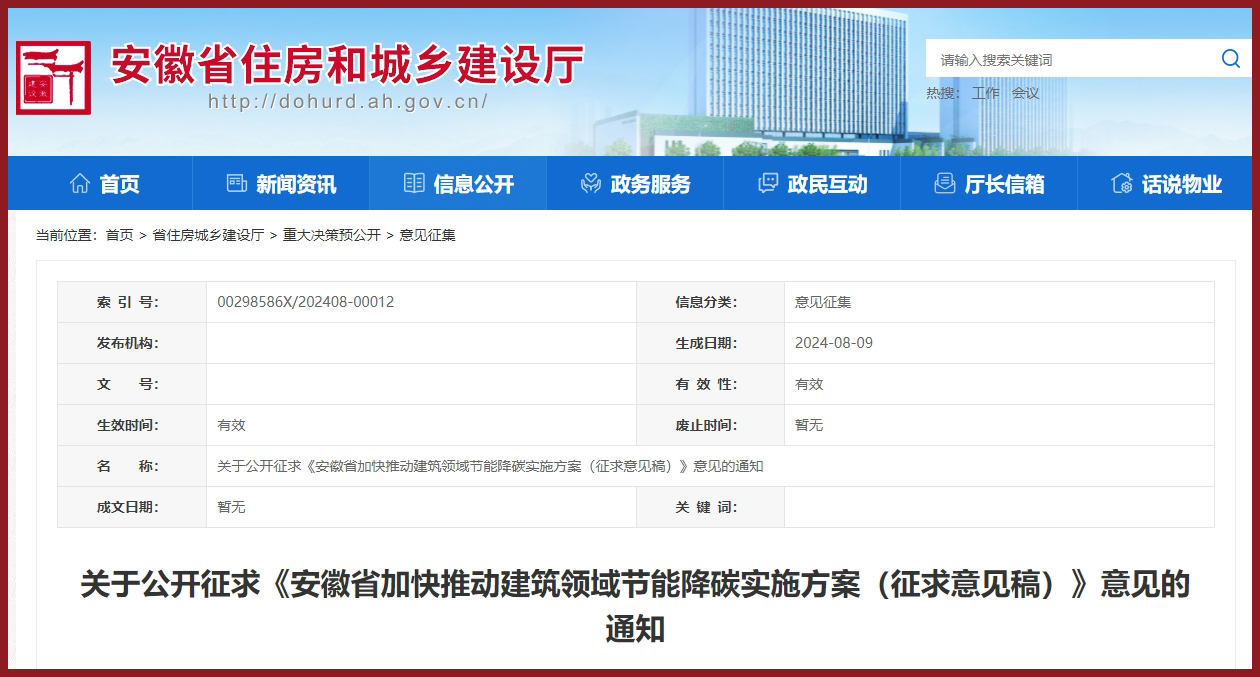Viewport: 1260px width, 677px height.
Task: Click the 生成日期 label cell
Action: (x=710, y=343)
